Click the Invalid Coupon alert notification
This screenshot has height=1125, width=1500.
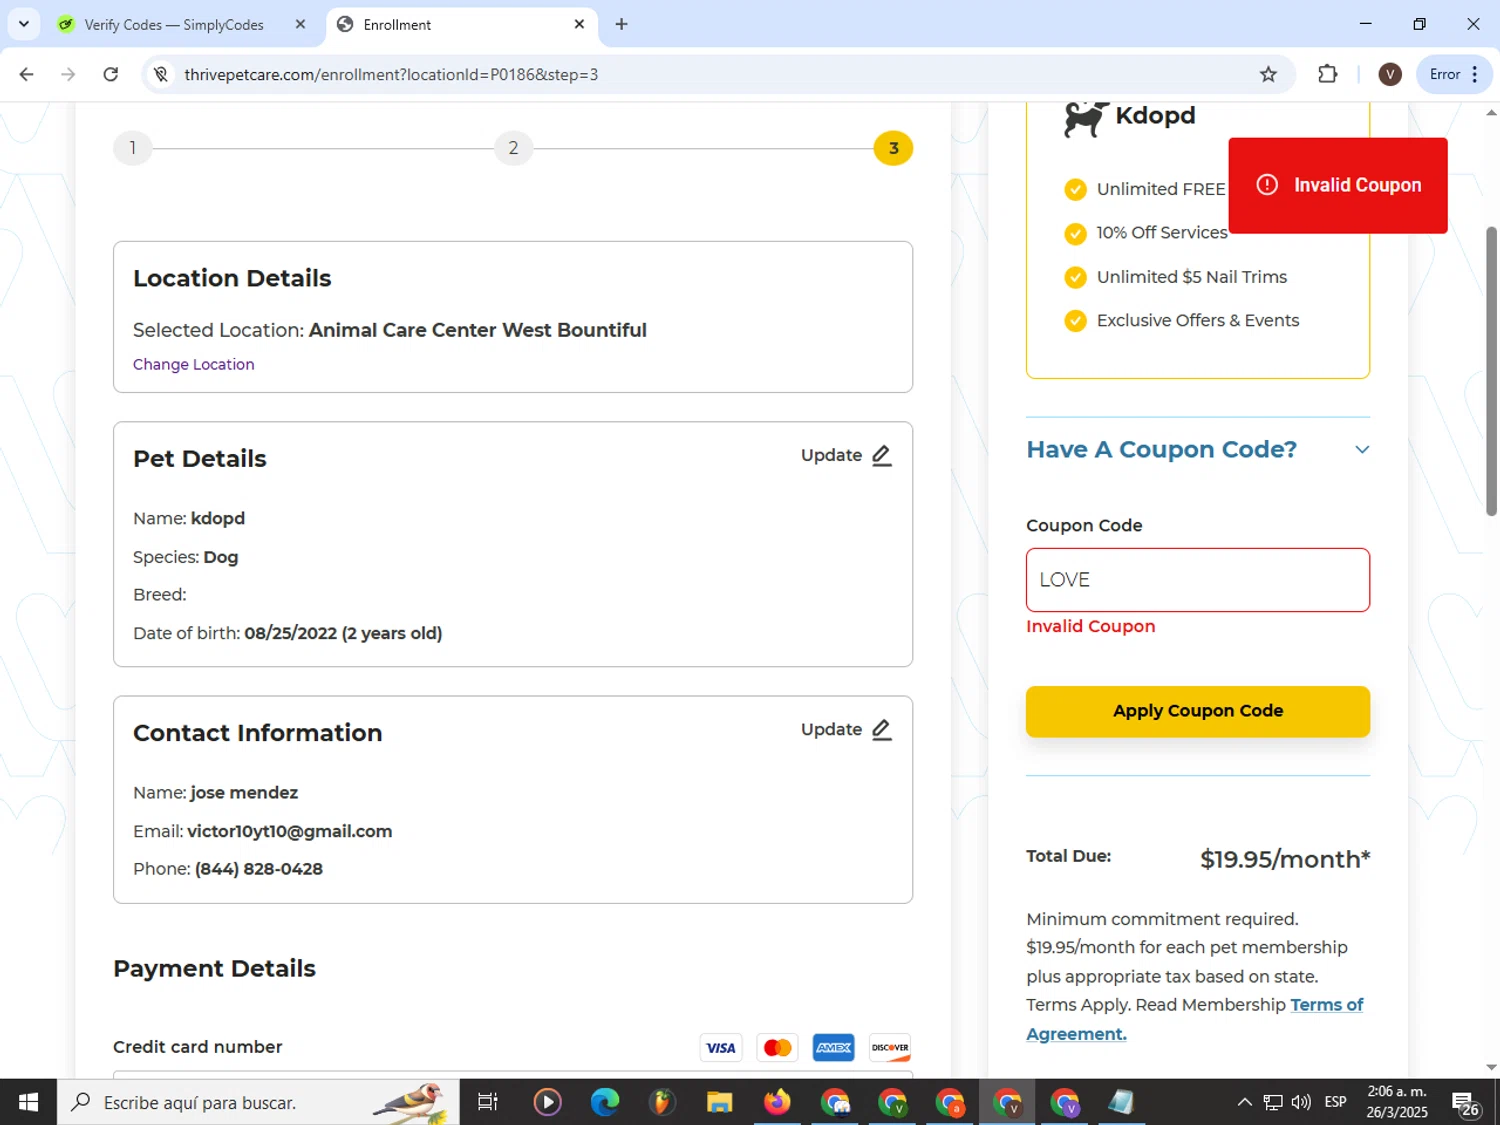(x=1338, y=185)
